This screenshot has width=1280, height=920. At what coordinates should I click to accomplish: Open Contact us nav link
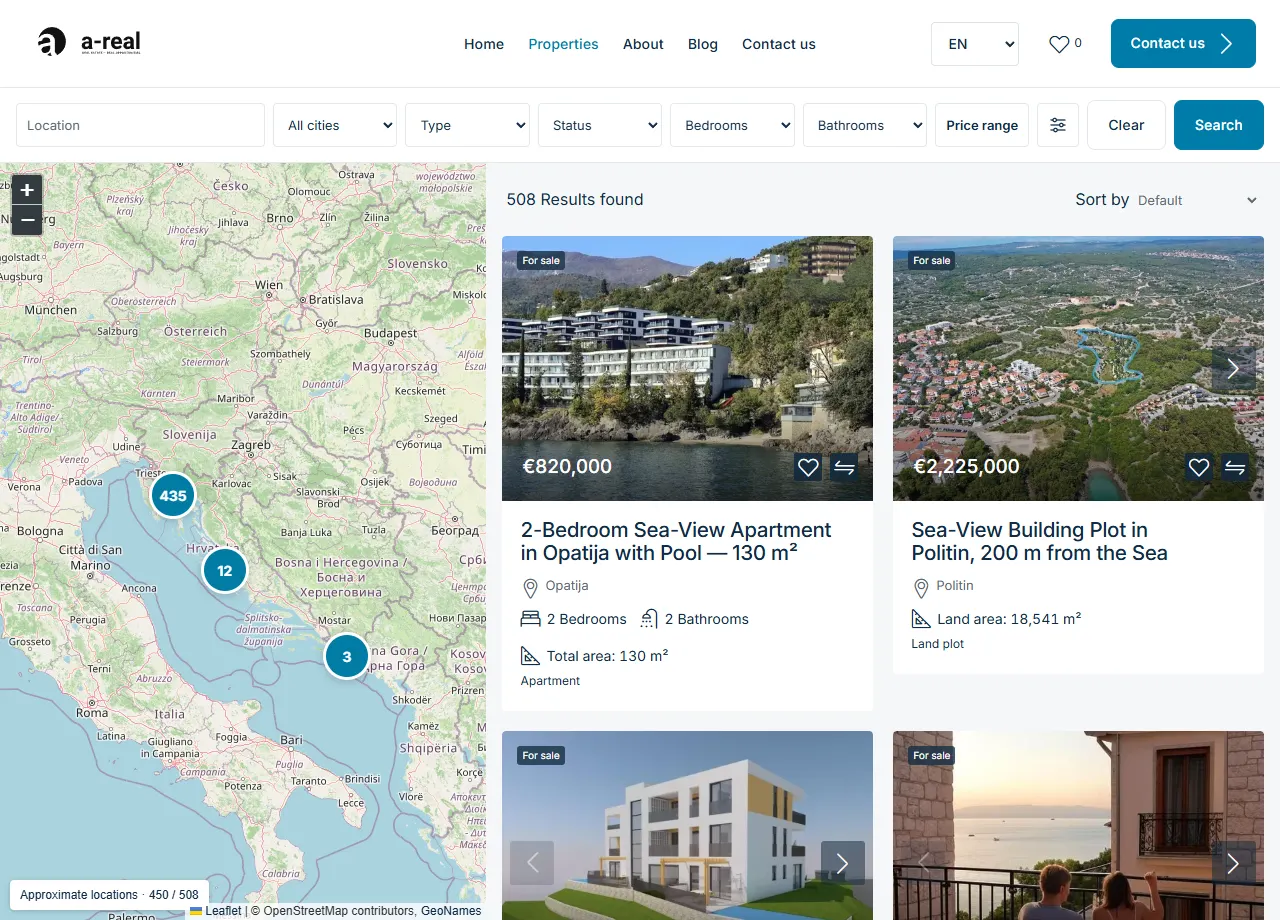pos(779,44)
